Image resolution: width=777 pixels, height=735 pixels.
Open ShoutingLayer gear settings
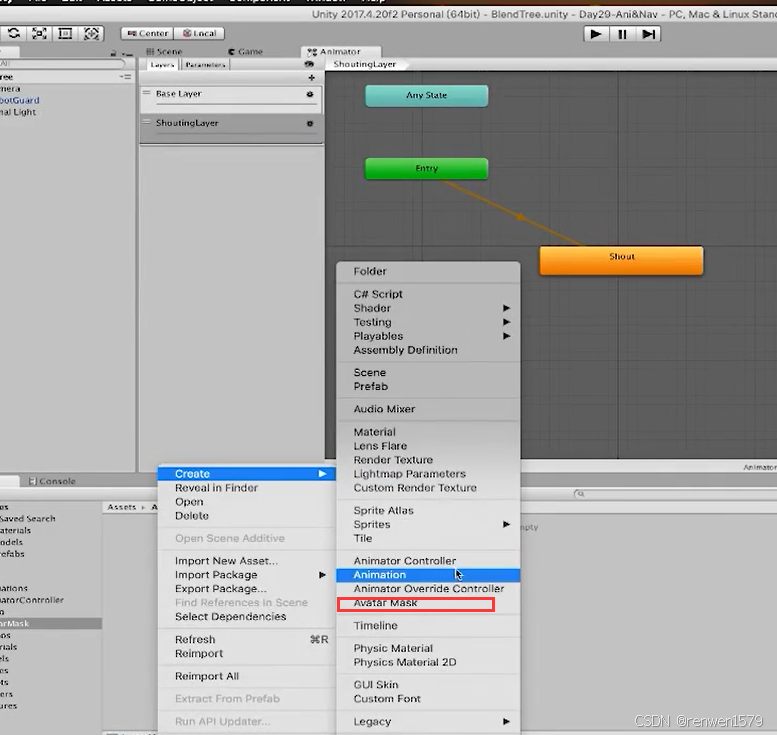pyautogui.click(x=310, y=123)
